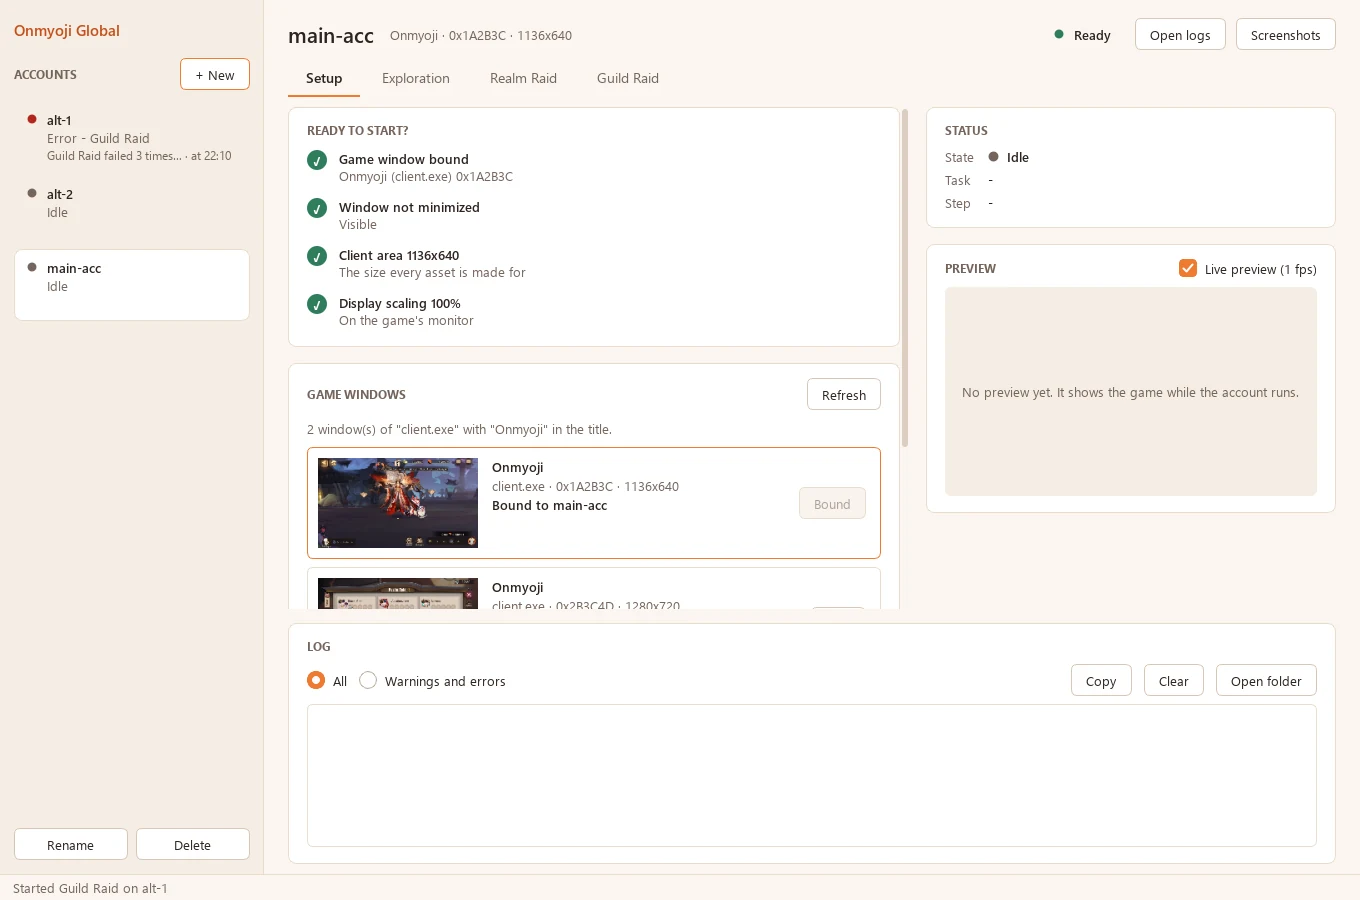Click the disabled Bound button
1360x900 pixels.
click(x=832, y=503)
